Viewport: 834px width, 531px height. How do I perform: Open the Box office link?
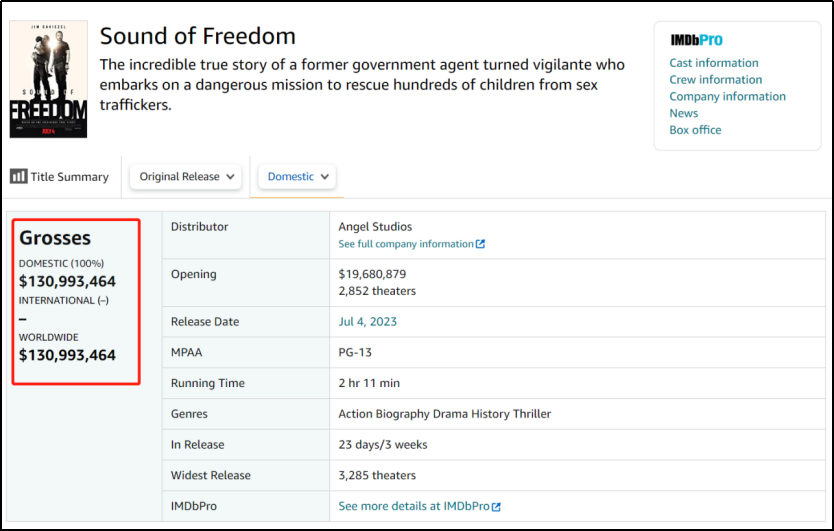[x=695, y=130]
